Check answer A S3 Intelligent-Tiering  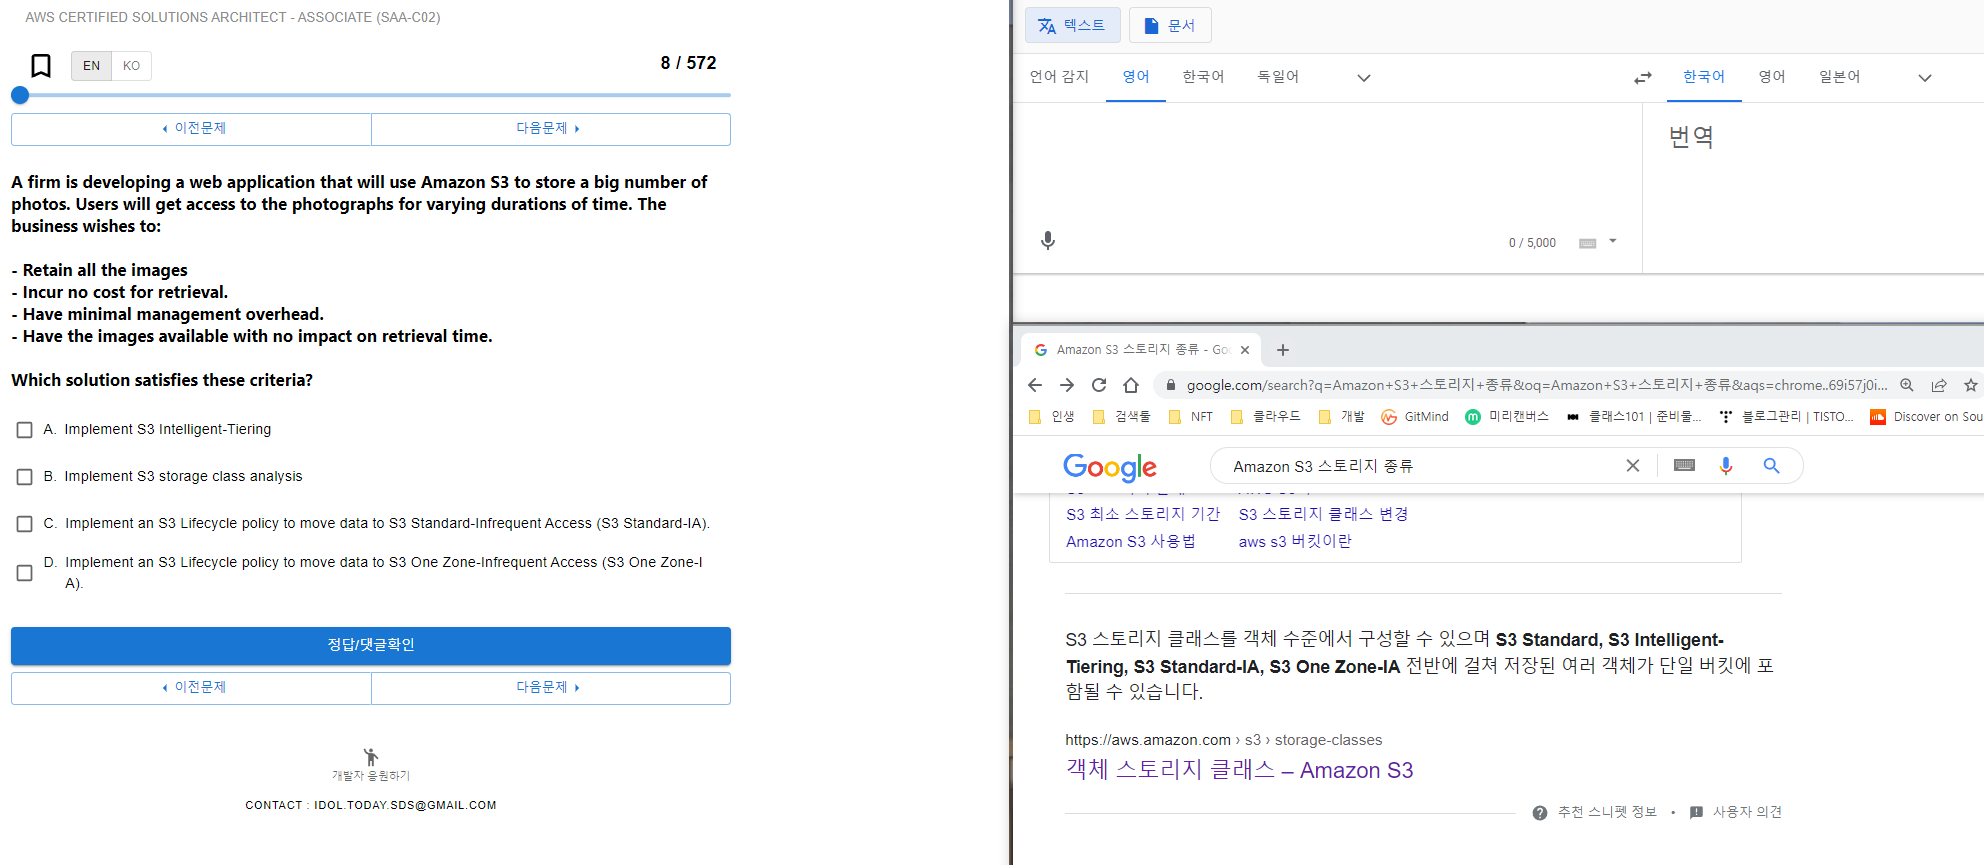pos(25,430)
